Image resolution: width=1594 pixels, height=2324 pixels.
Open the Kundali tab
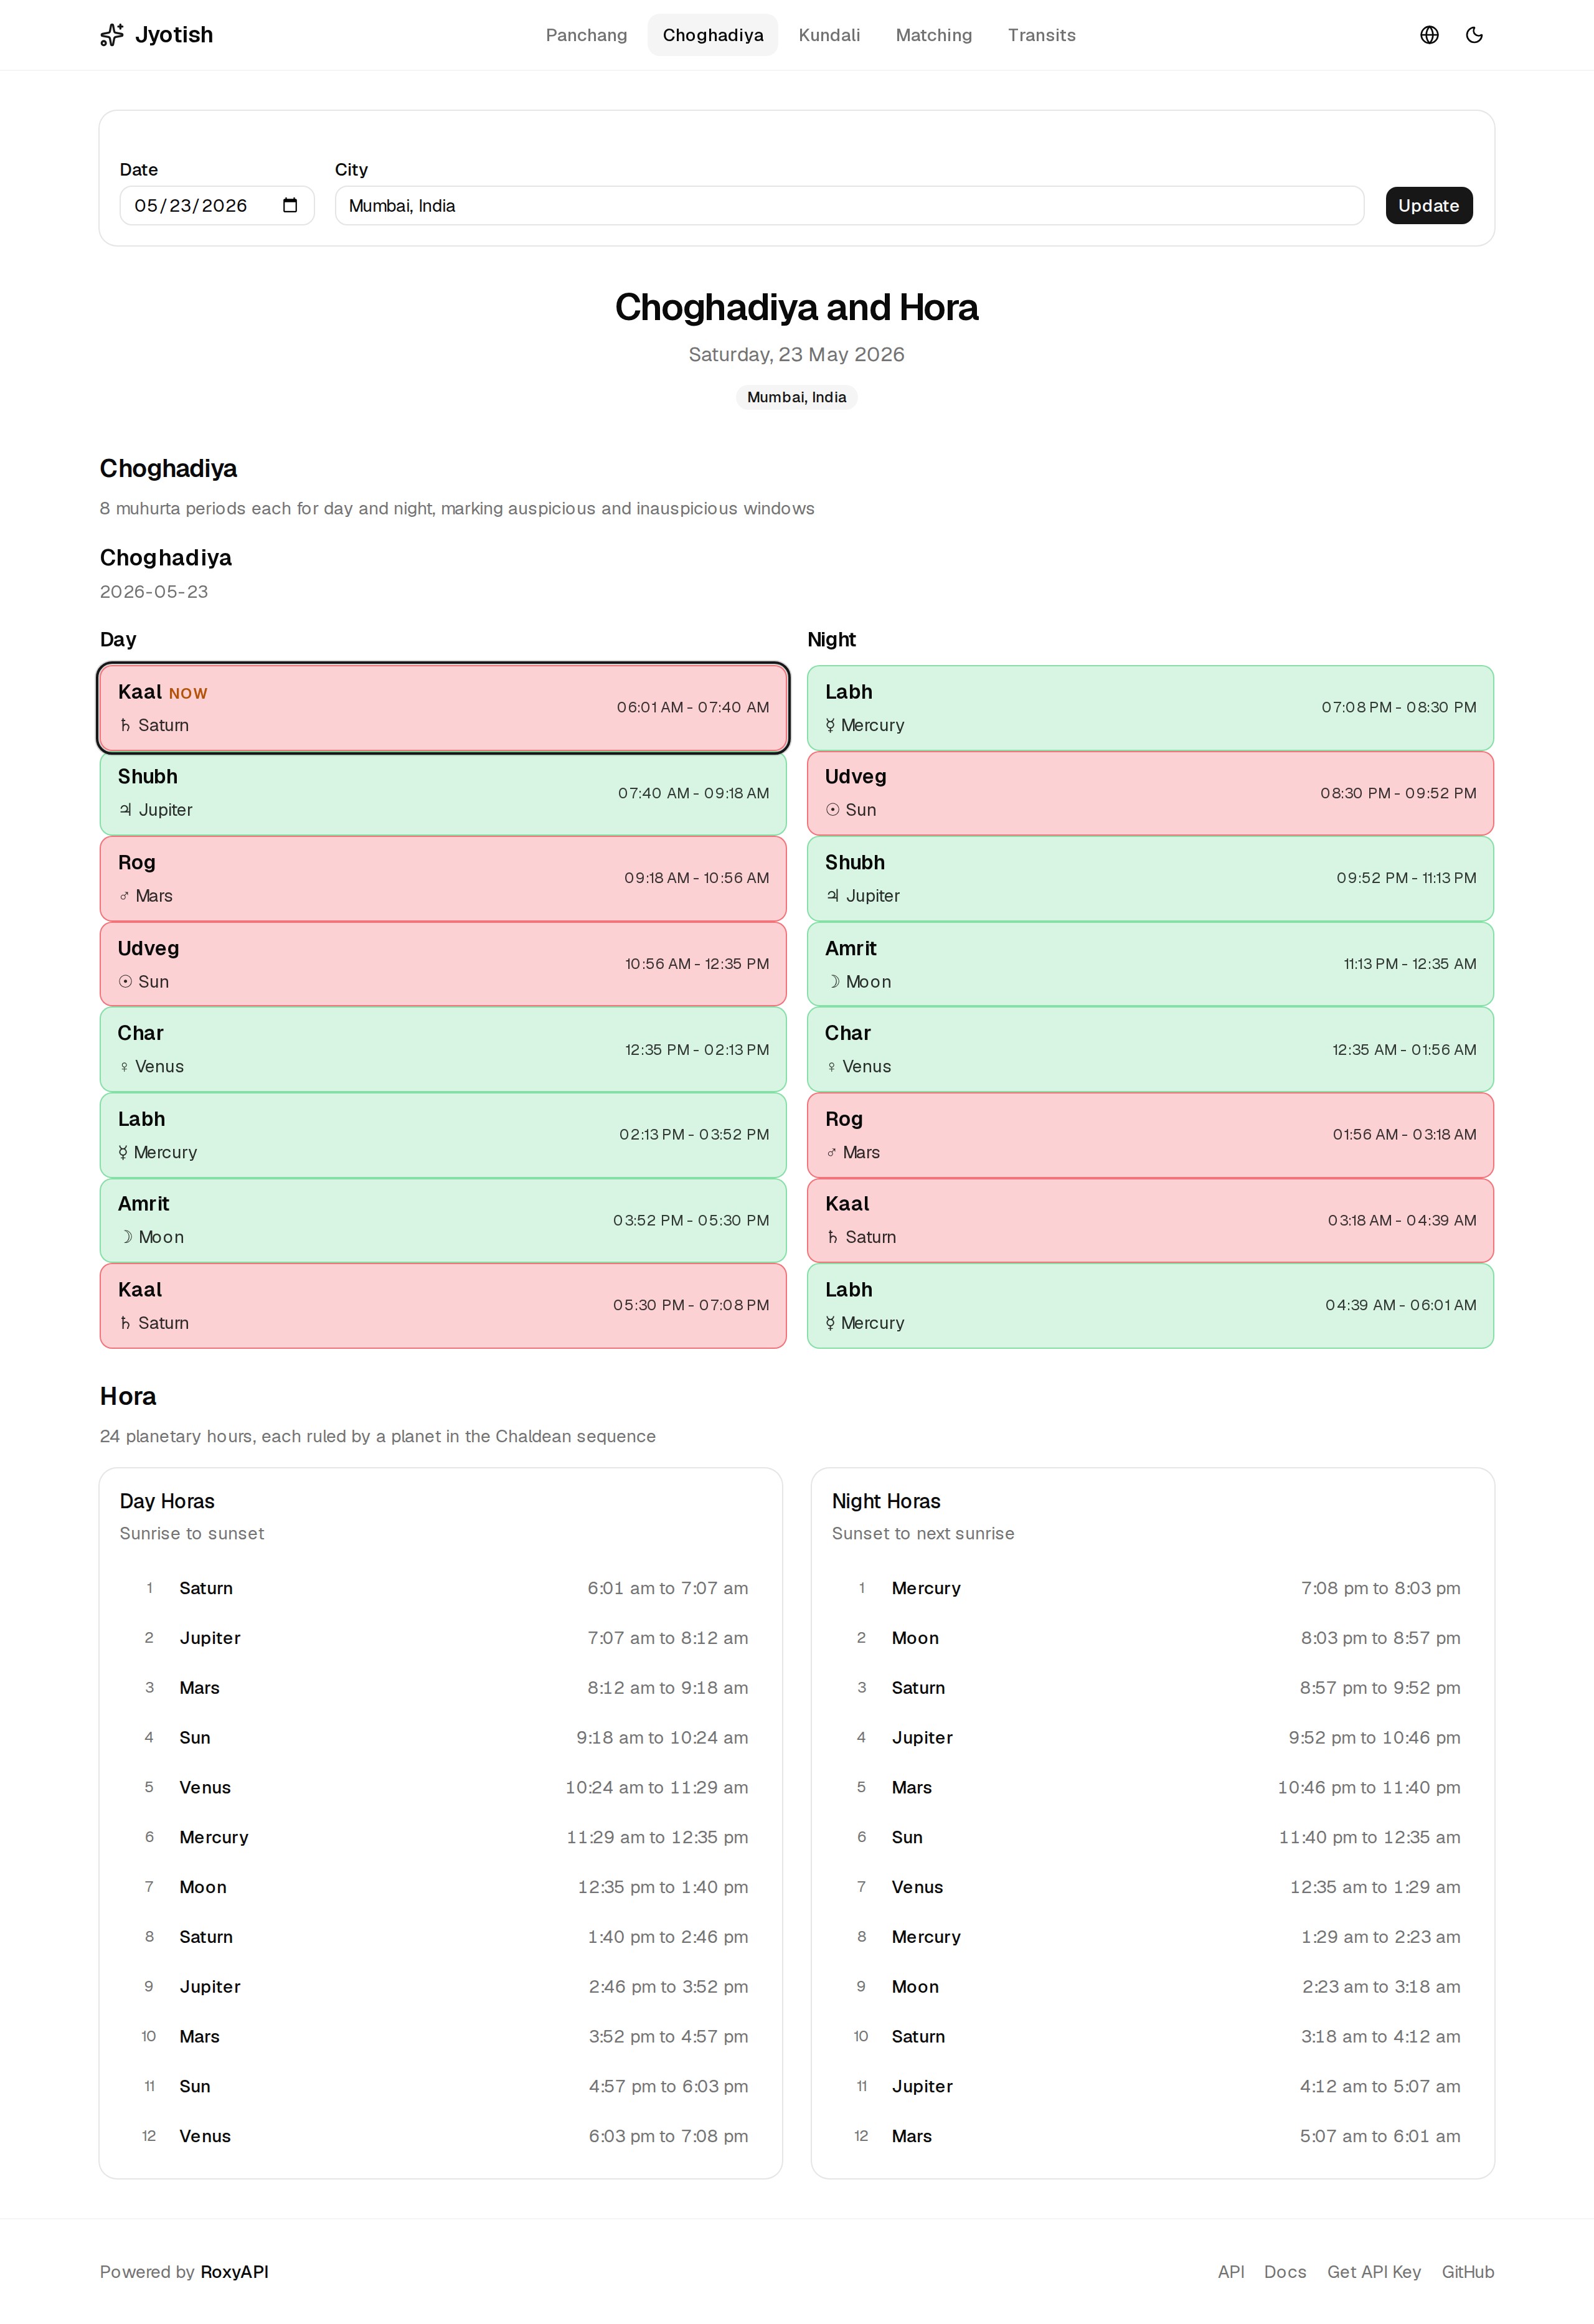point(829,35)
